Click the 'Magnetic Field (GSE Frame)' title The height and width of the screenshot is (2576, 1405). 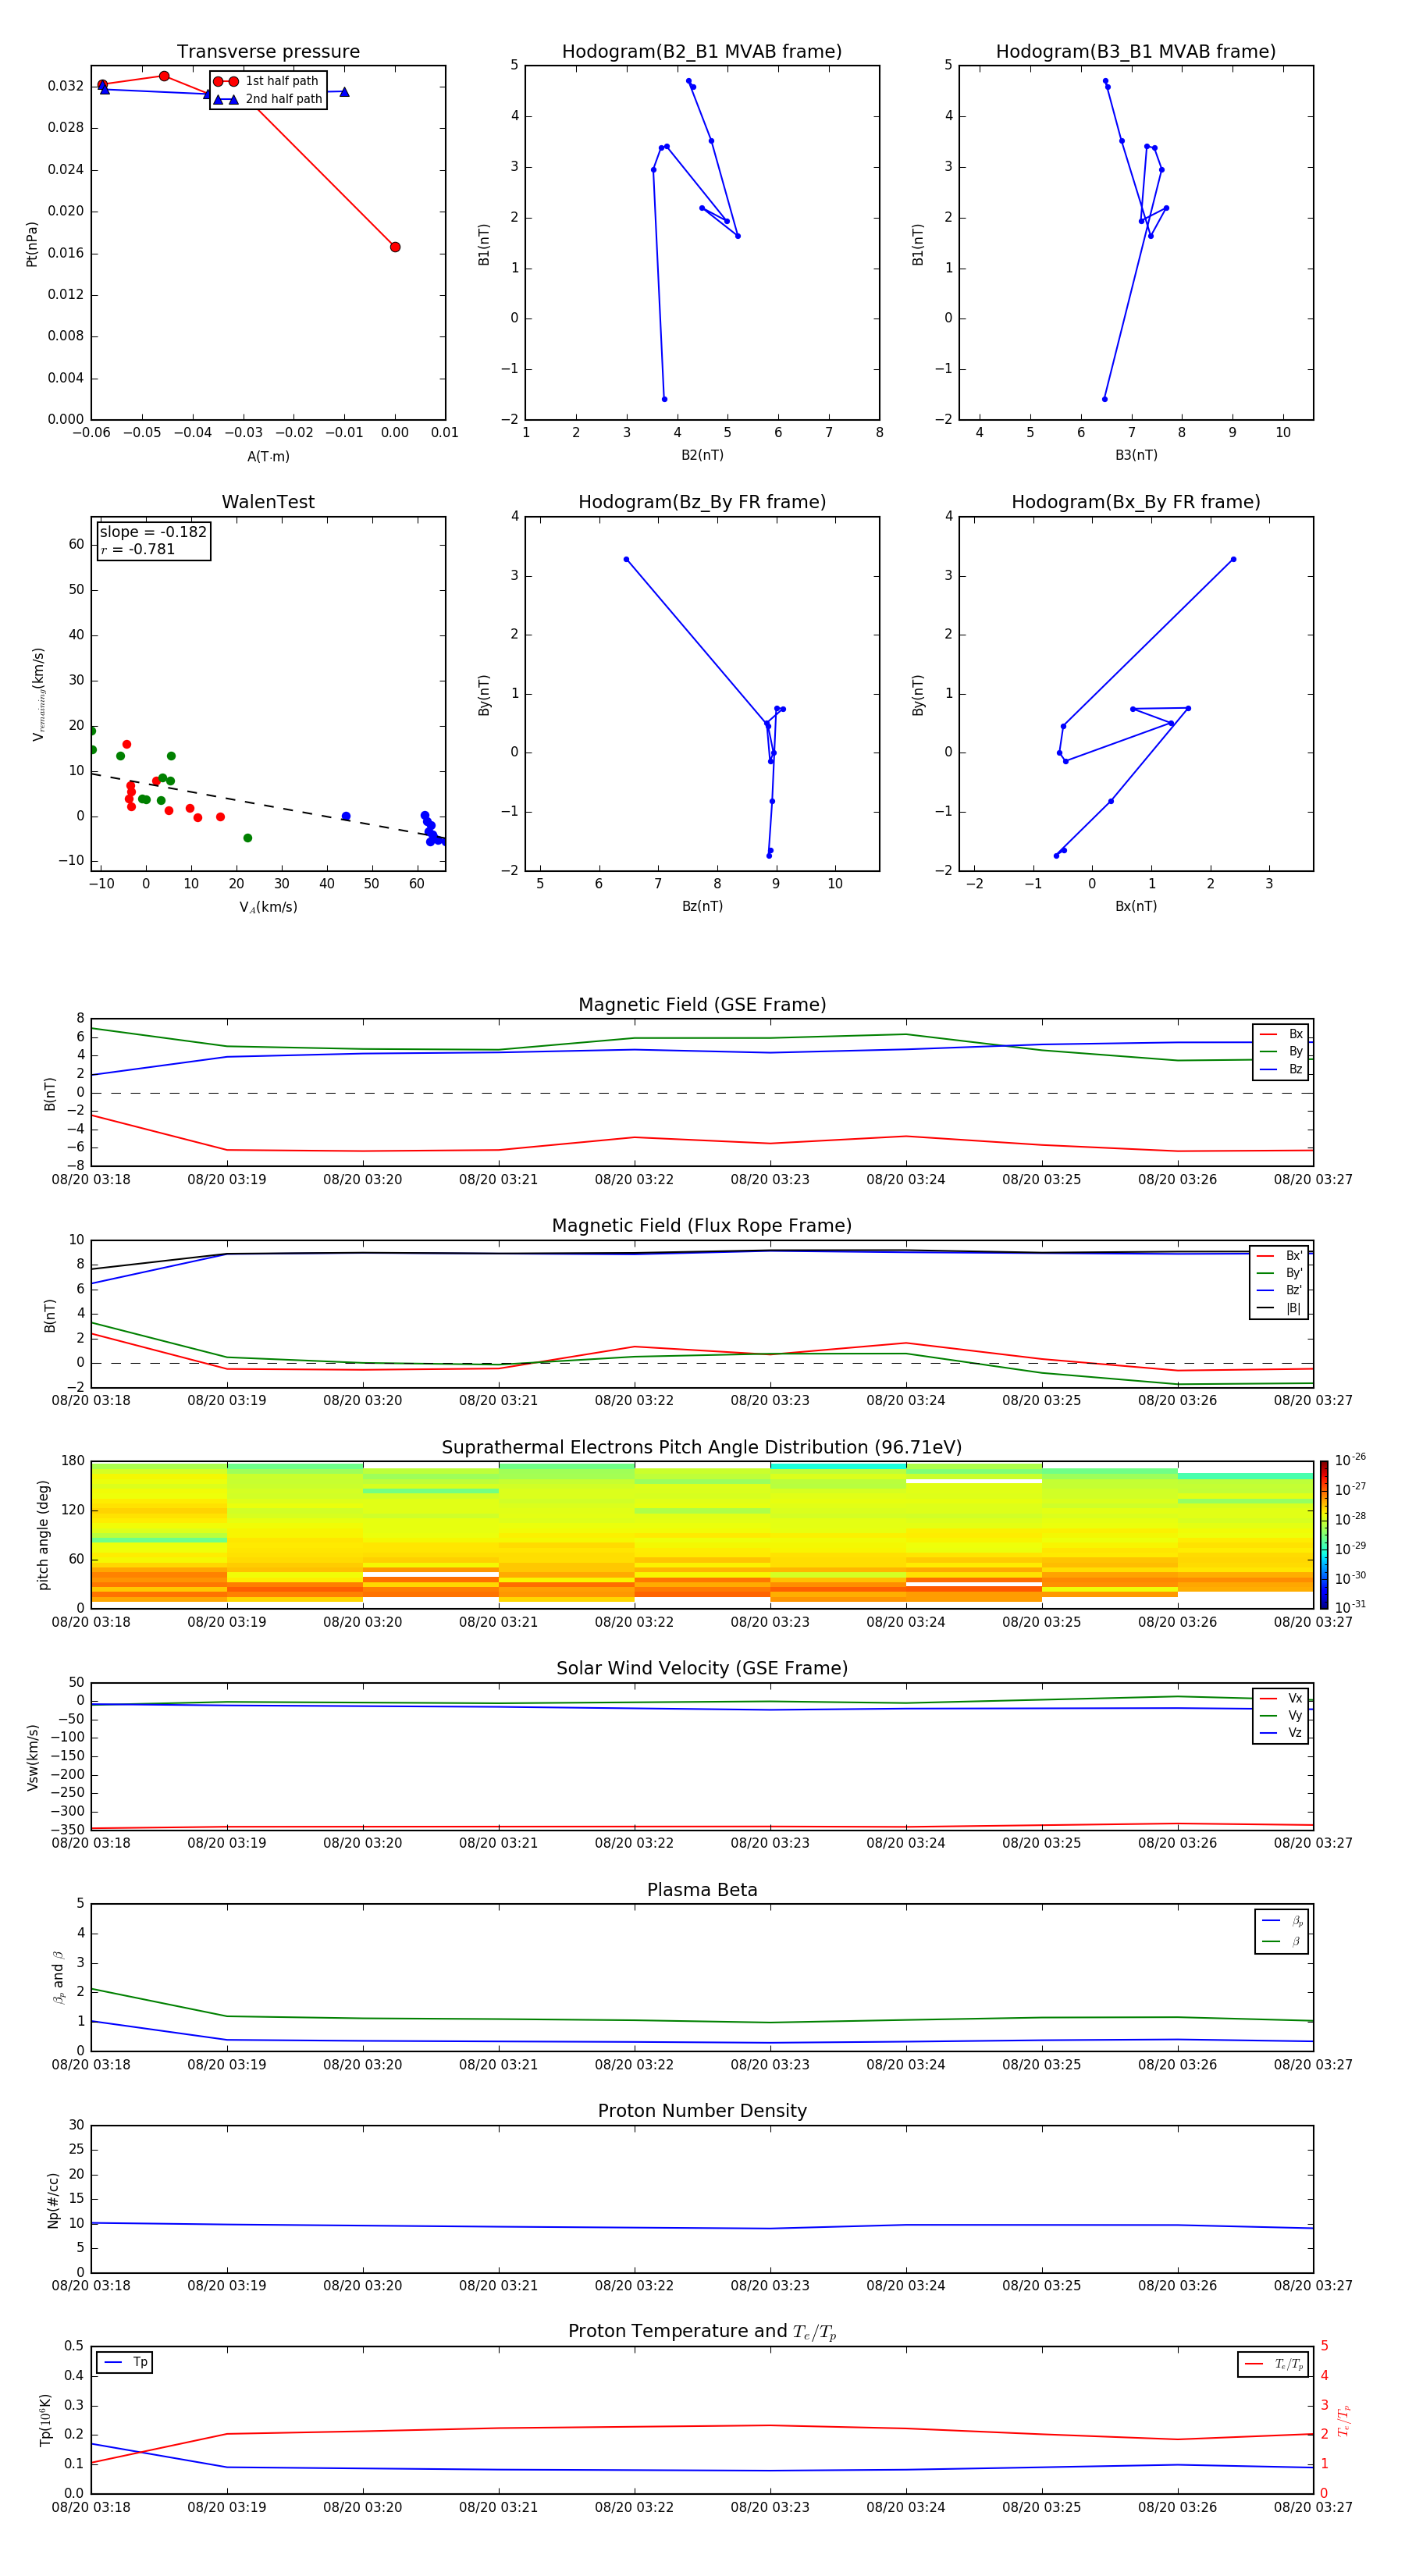point(702,1005)
